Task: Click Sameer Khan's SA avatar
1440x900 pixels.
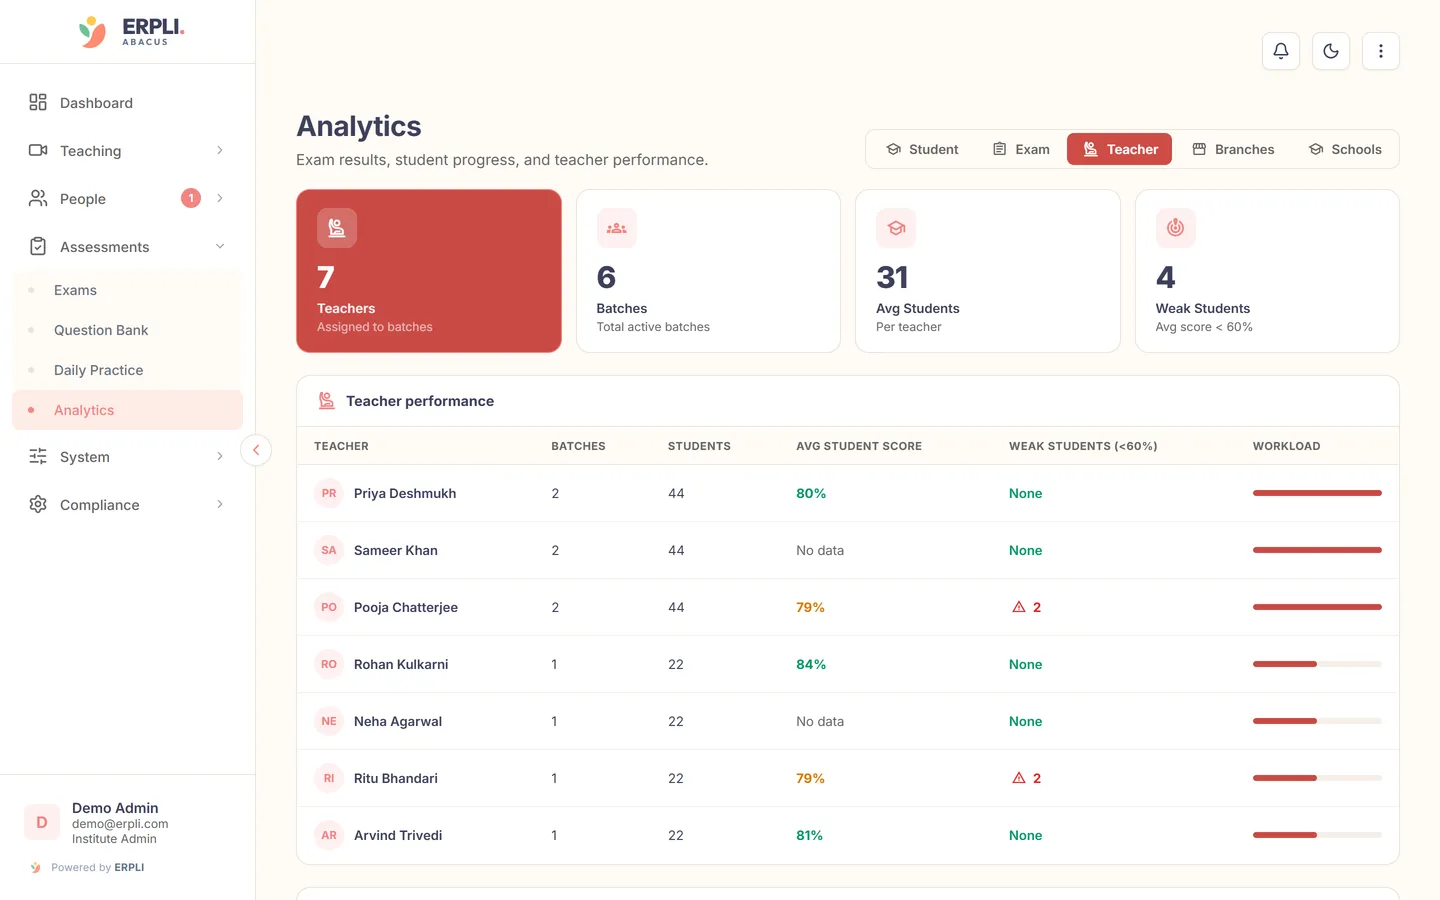Action: click(329, 550)
